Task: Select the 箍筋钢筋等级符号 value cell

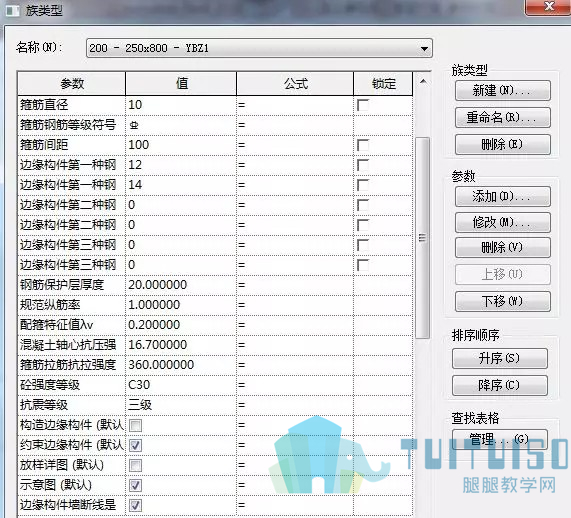Action: coord(181,125)
